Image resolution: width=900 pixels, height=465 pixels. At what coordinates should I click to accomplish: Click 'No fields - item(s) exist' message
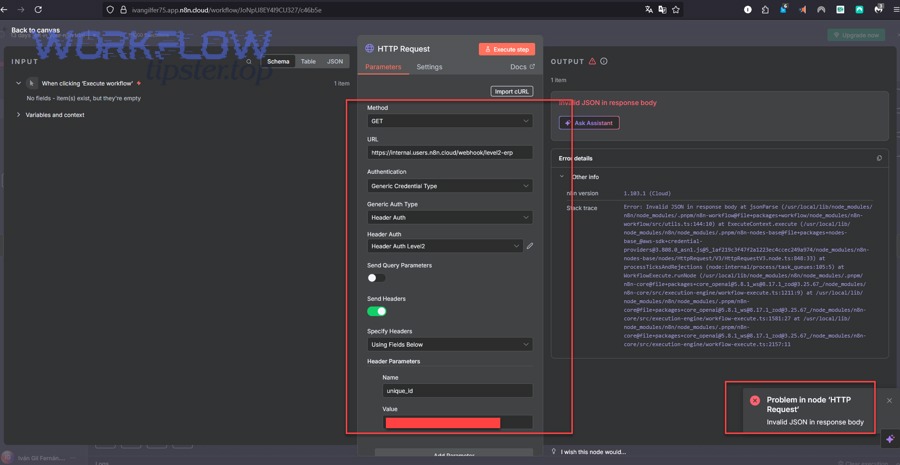84,98
